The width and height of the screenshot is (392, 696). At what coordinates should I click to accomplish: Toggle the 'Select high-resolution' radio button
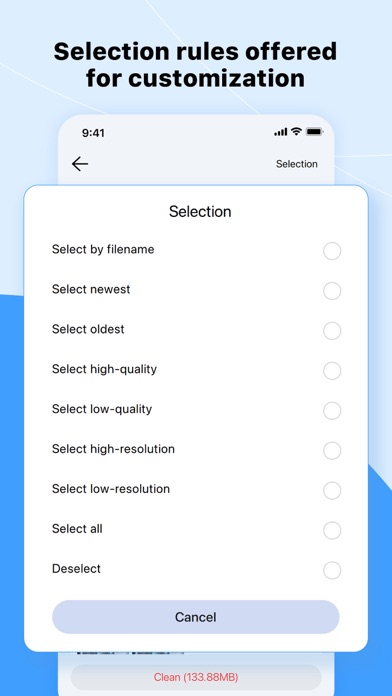tap(332, 451)
